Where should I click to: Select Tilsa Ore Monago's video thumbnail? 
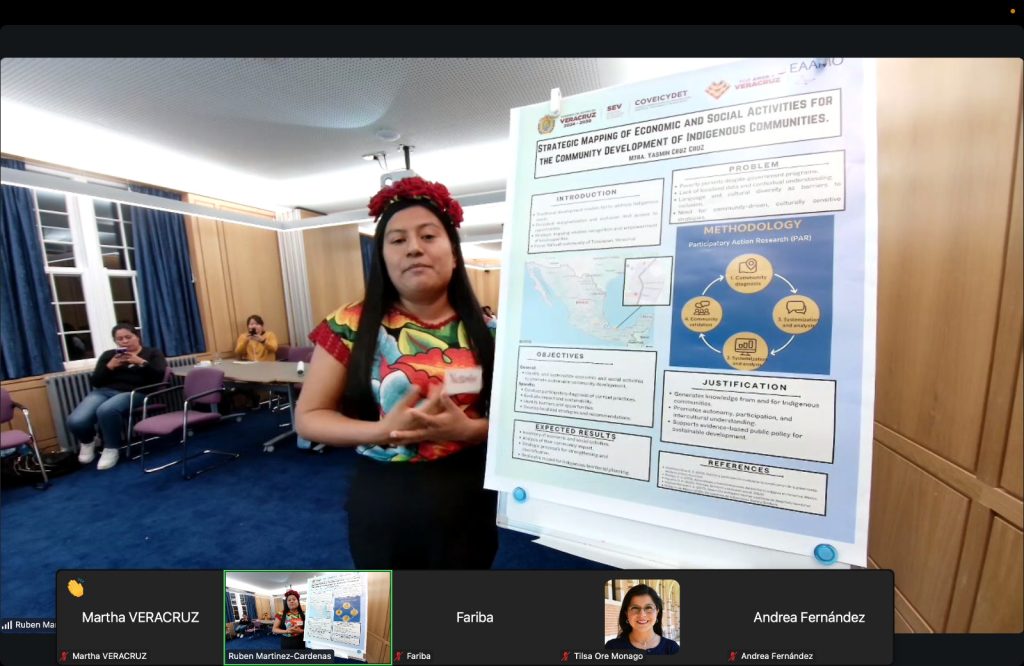641,612
